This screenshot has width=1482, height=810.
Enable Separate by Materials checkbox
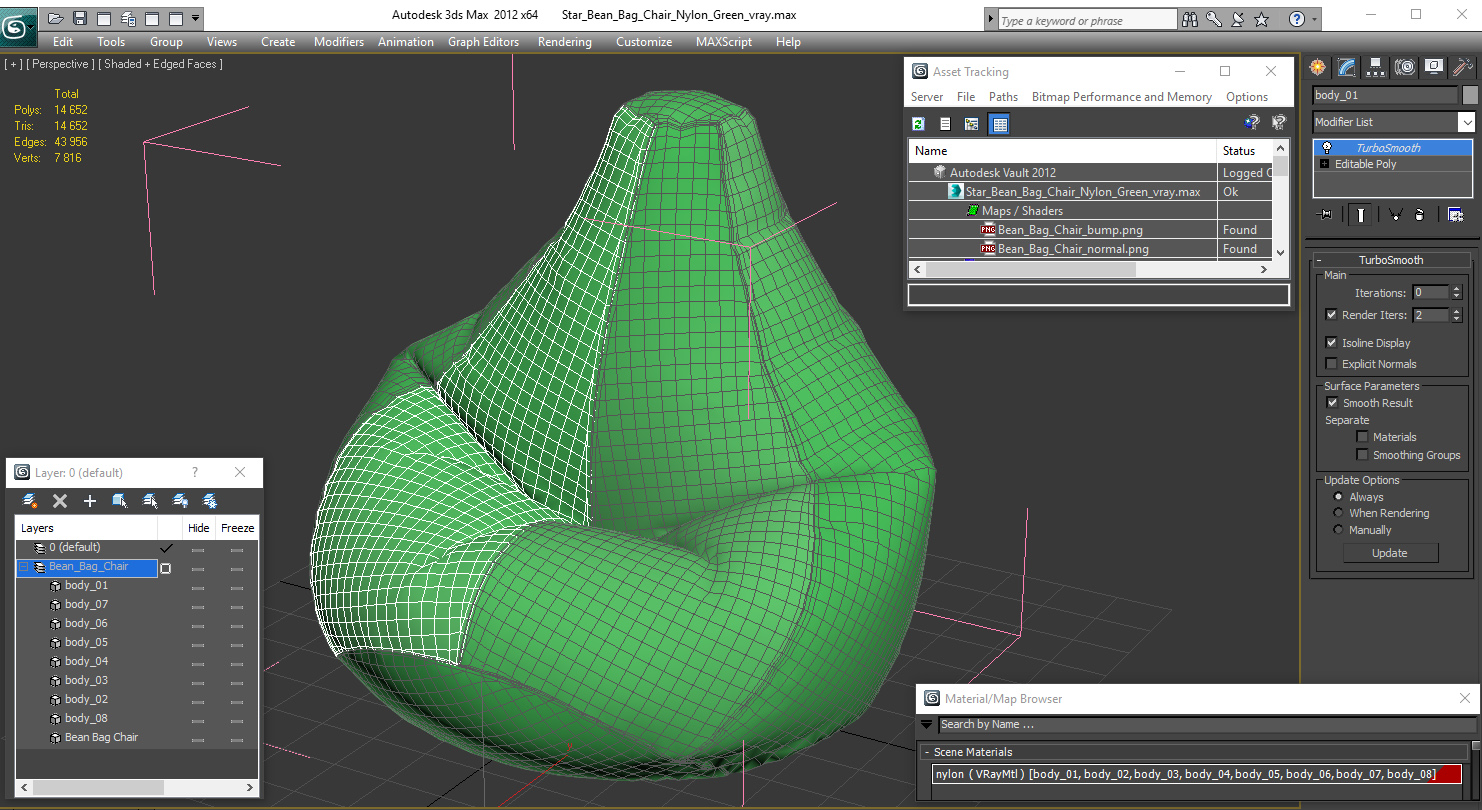click(x=1362, y=437)
